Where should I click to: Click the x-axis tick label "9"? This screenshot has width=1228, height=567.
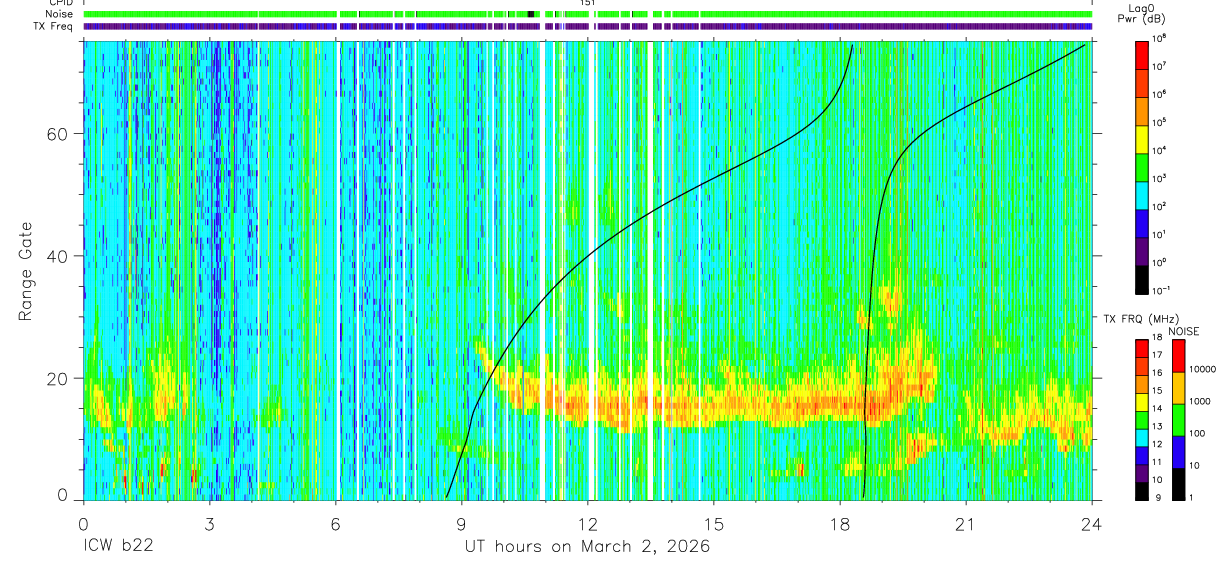(462, 523)
